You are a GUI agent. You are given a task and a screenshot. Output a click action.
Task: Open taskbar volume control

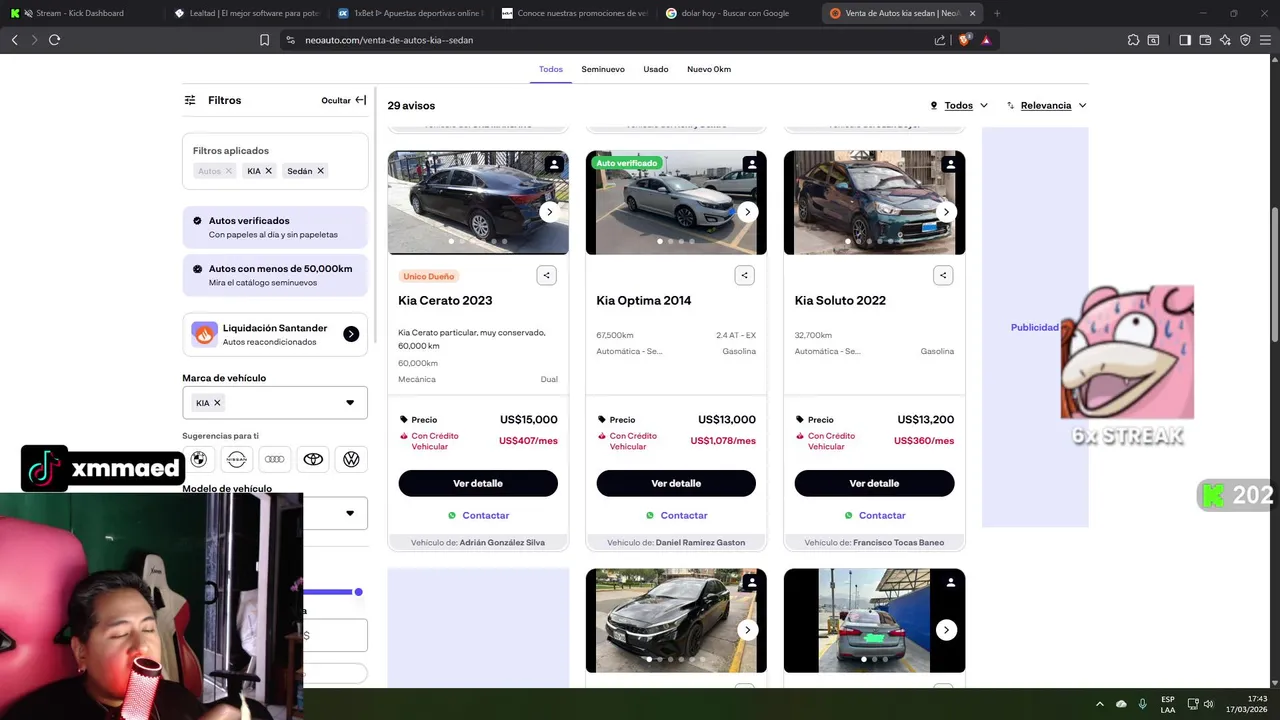[x=1208, y=704]
